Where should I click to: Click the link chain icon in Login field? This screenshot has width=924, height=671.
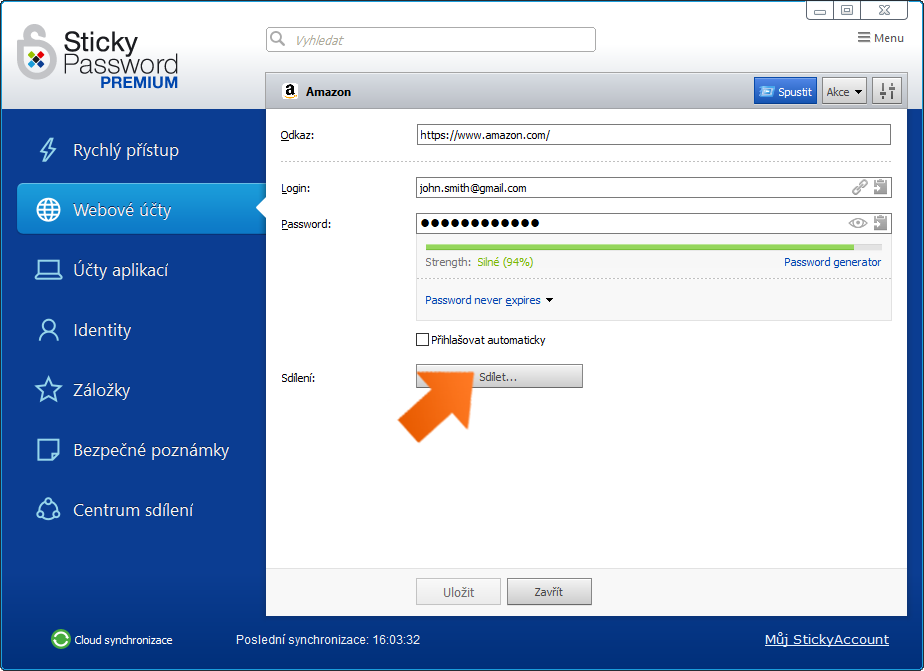(860, 188)
